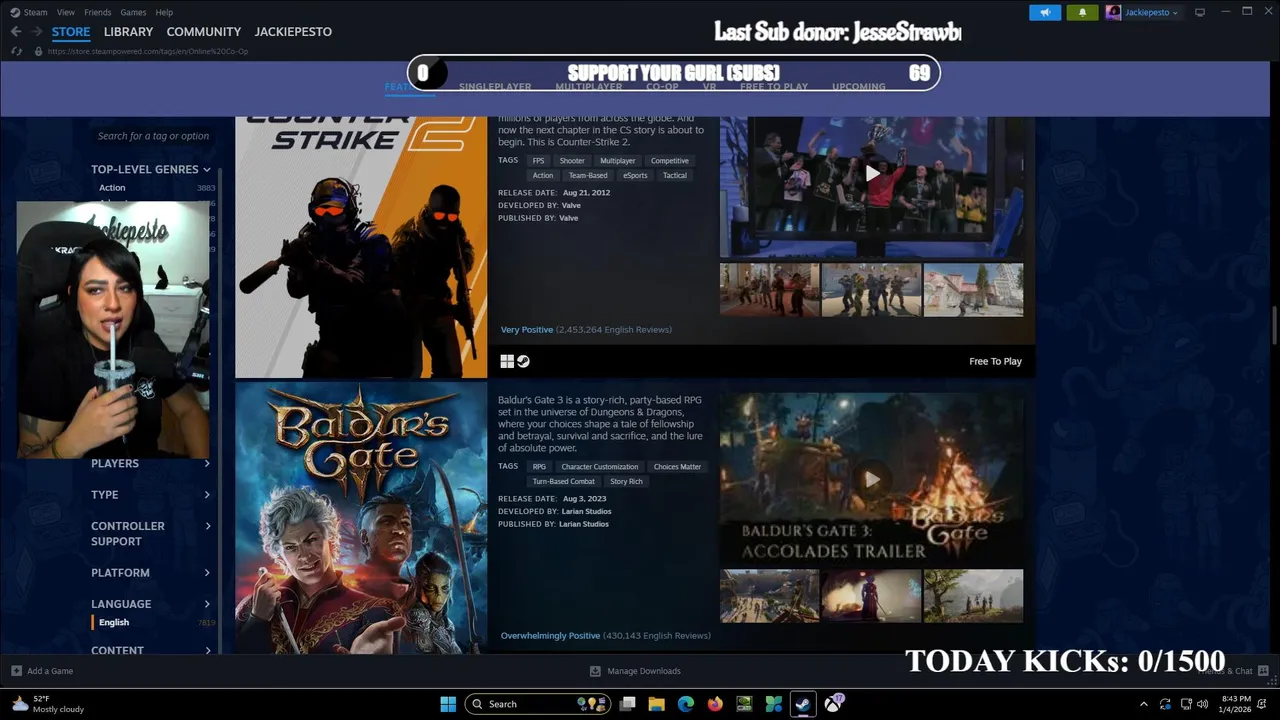Launch Firefox from the taskbar

tap(714, 704)
